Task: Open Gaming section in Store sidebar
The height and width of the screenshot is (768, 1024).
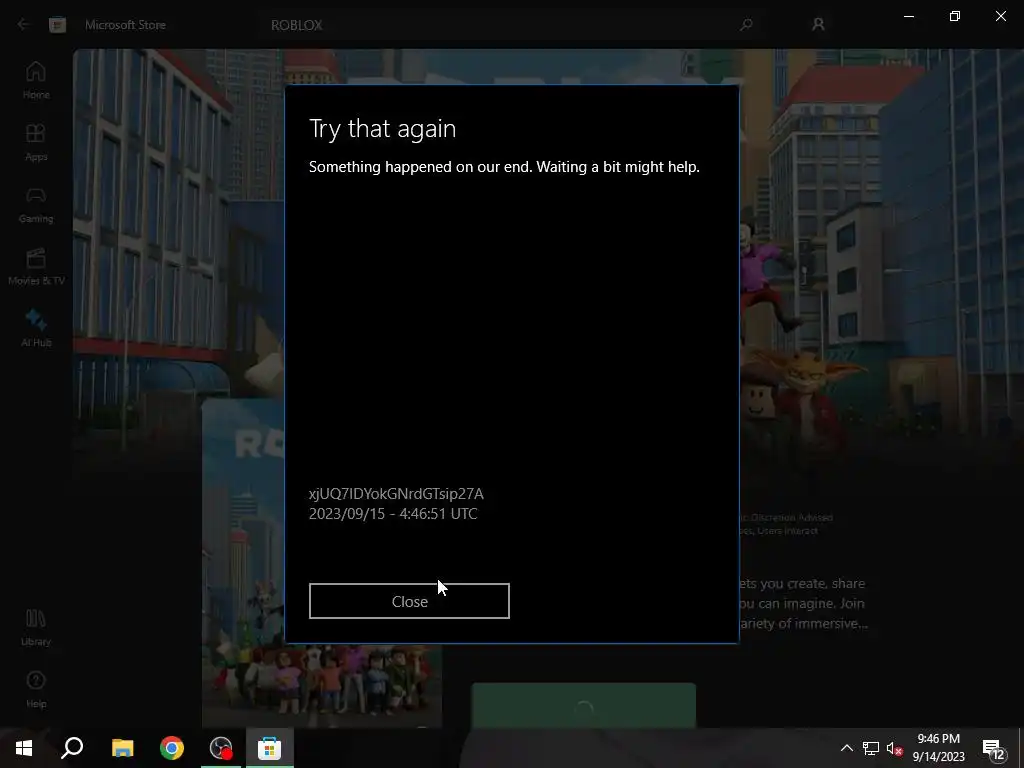Action: [x=36, y=205]
